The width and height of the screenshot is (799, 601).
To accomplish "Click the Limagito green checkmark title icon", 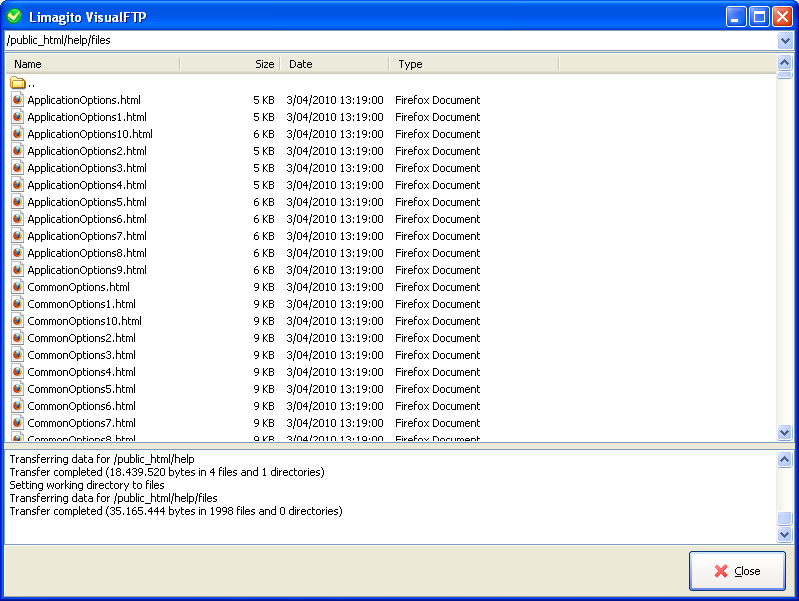I will tap(14, 16).
